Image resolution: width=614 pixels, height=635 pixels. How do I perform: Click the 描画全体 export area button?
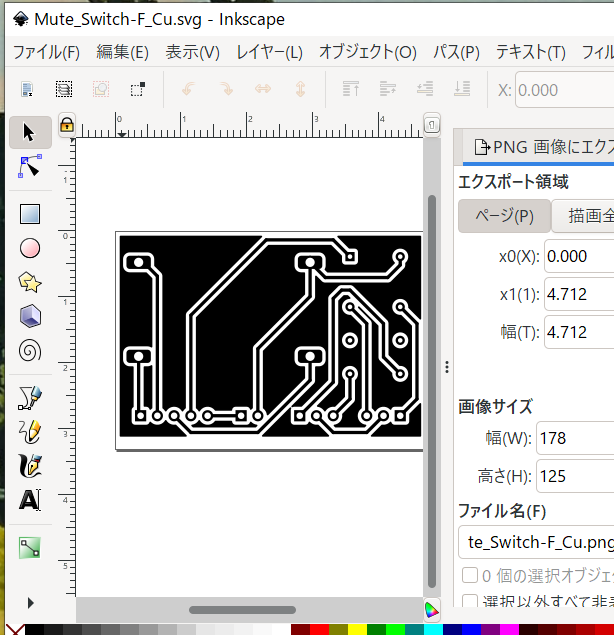(x=583, y=216)
